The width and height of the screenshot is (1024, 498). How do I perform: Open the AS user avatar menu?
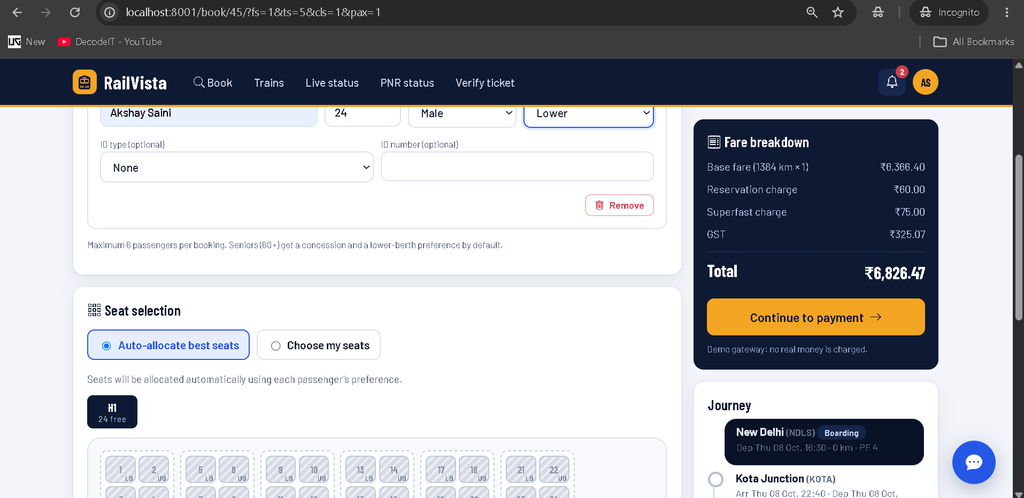(x=925, y=82)
